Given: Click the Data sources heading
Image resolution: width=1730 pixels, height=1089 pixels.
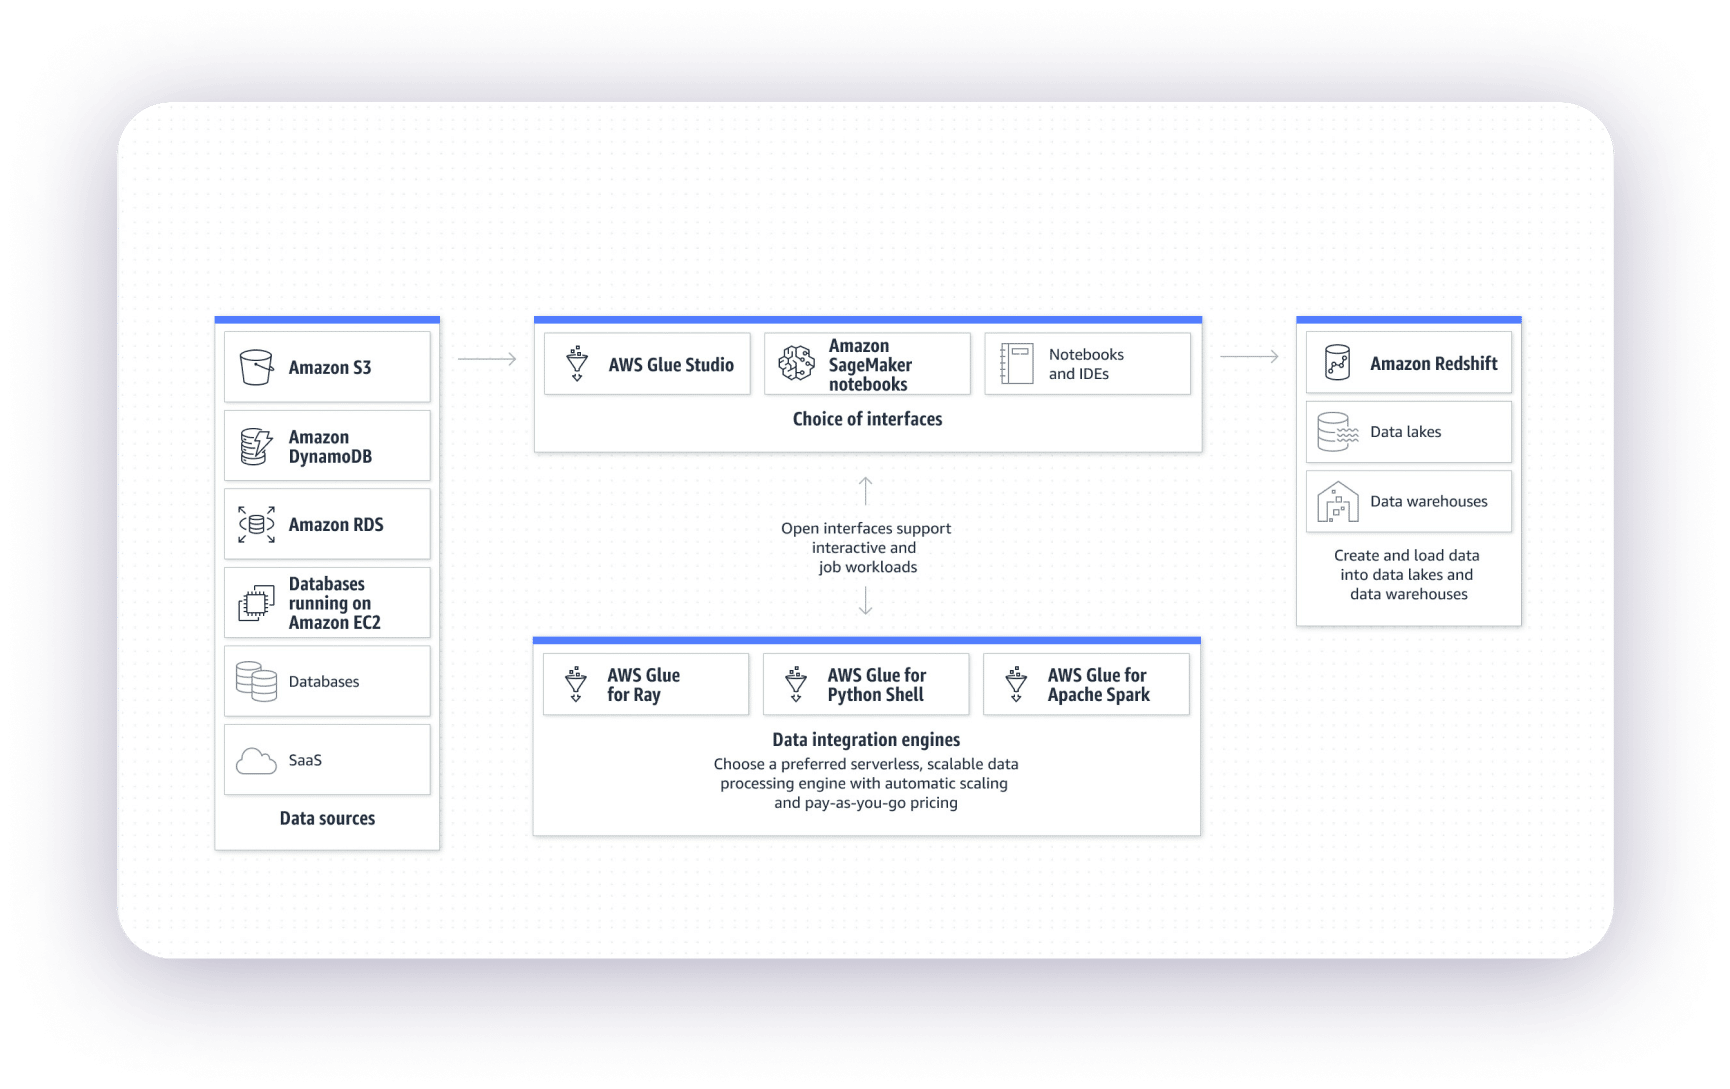Looking at the screenshot, I should [x=327, y=818].
